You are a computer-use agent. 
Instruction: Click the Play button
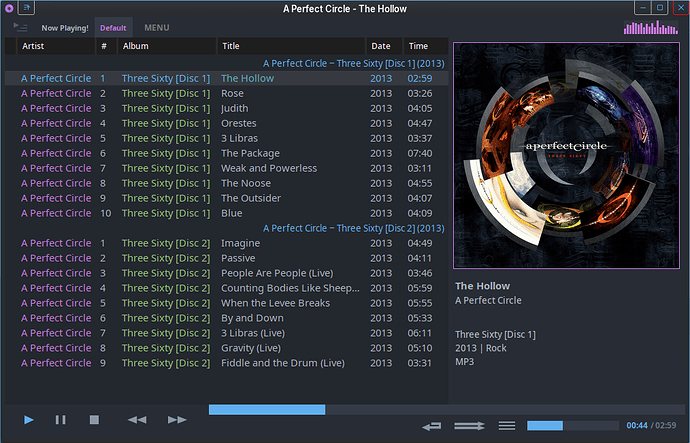pyautogui.click(x=29, y=420)
